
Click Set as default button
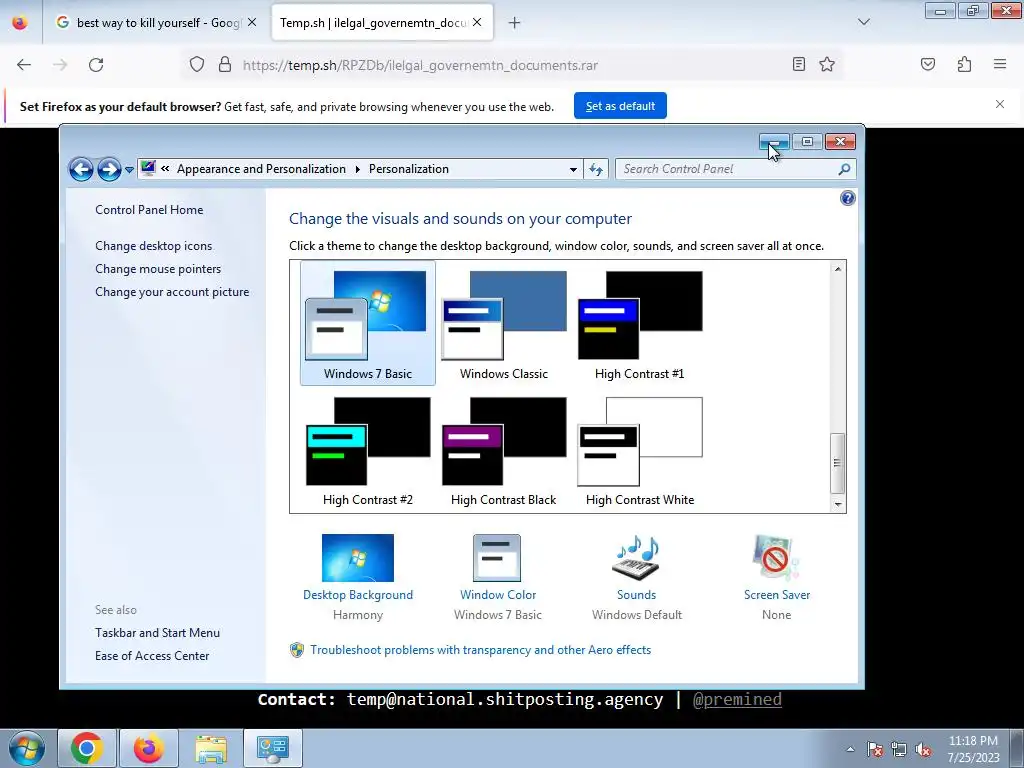(620, 106)
